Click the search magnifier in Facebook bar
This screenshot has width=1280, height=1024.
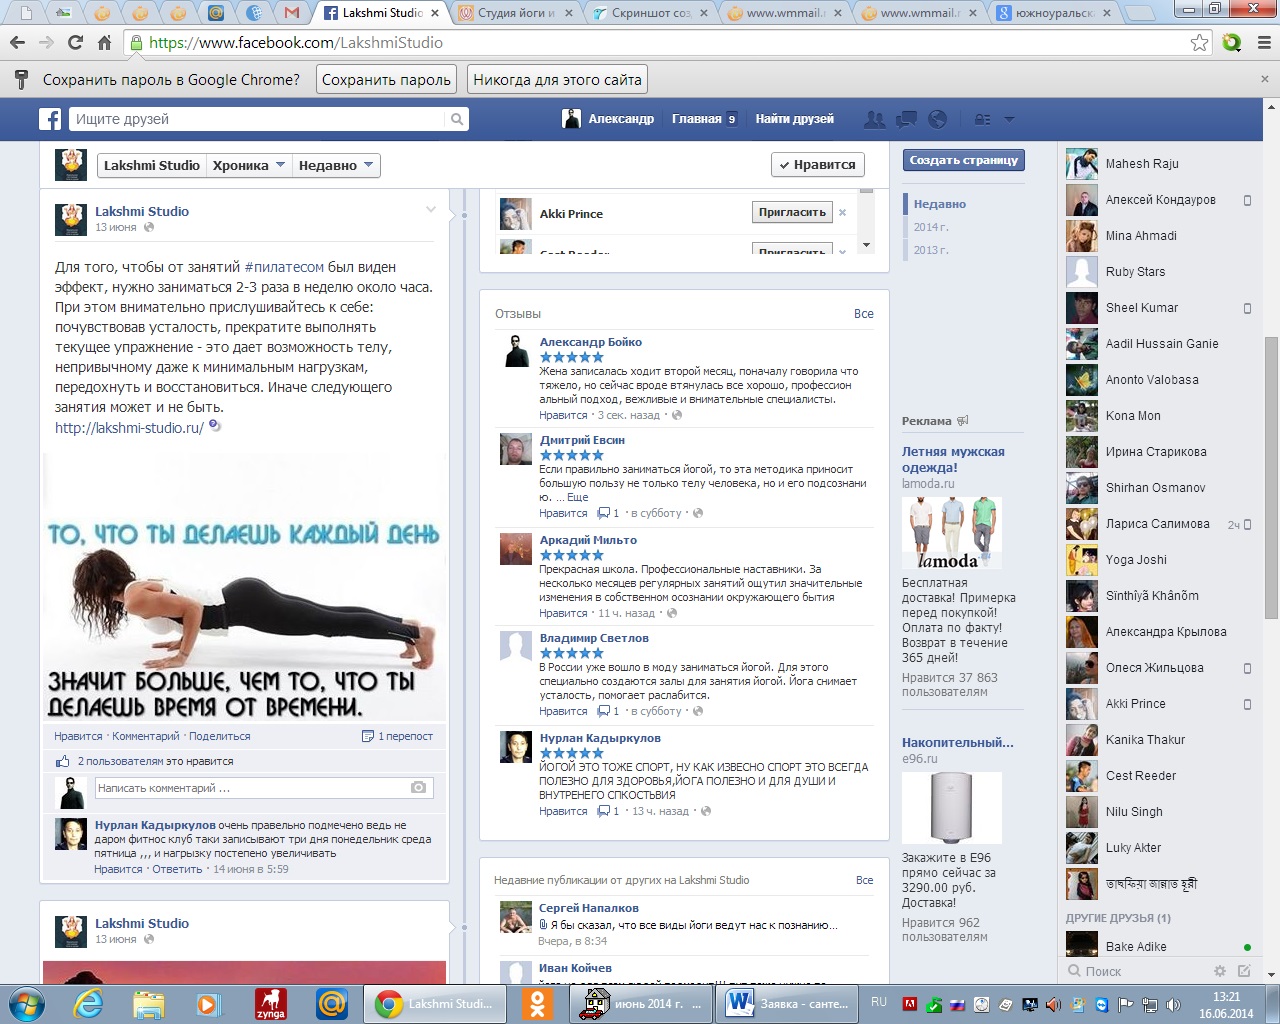tap(457, 119)
